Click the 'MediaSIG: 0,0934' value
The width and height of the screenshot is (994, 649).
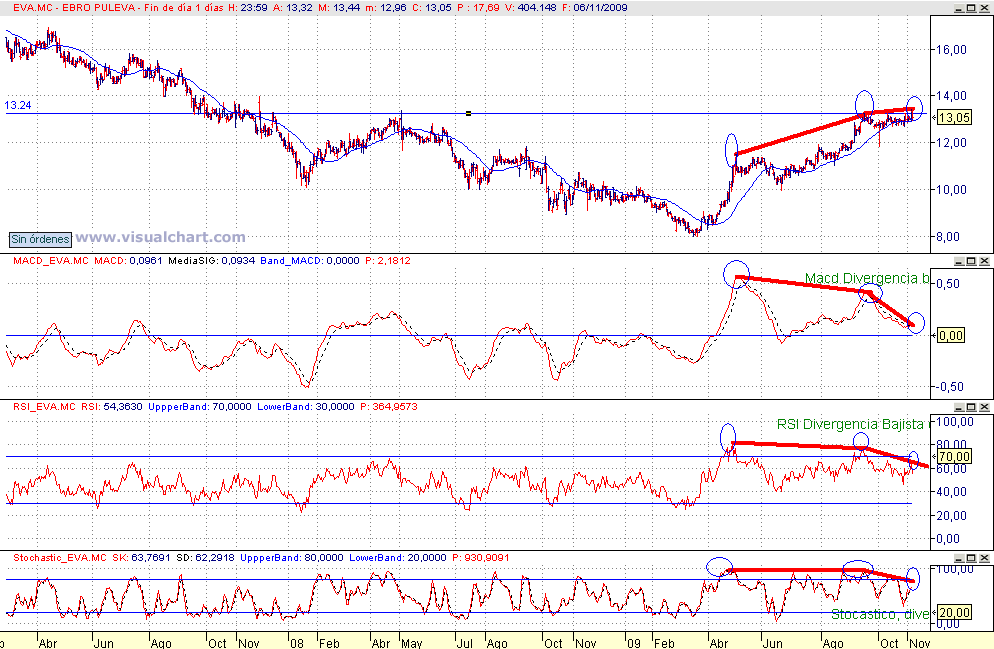(x=211, y=260)
